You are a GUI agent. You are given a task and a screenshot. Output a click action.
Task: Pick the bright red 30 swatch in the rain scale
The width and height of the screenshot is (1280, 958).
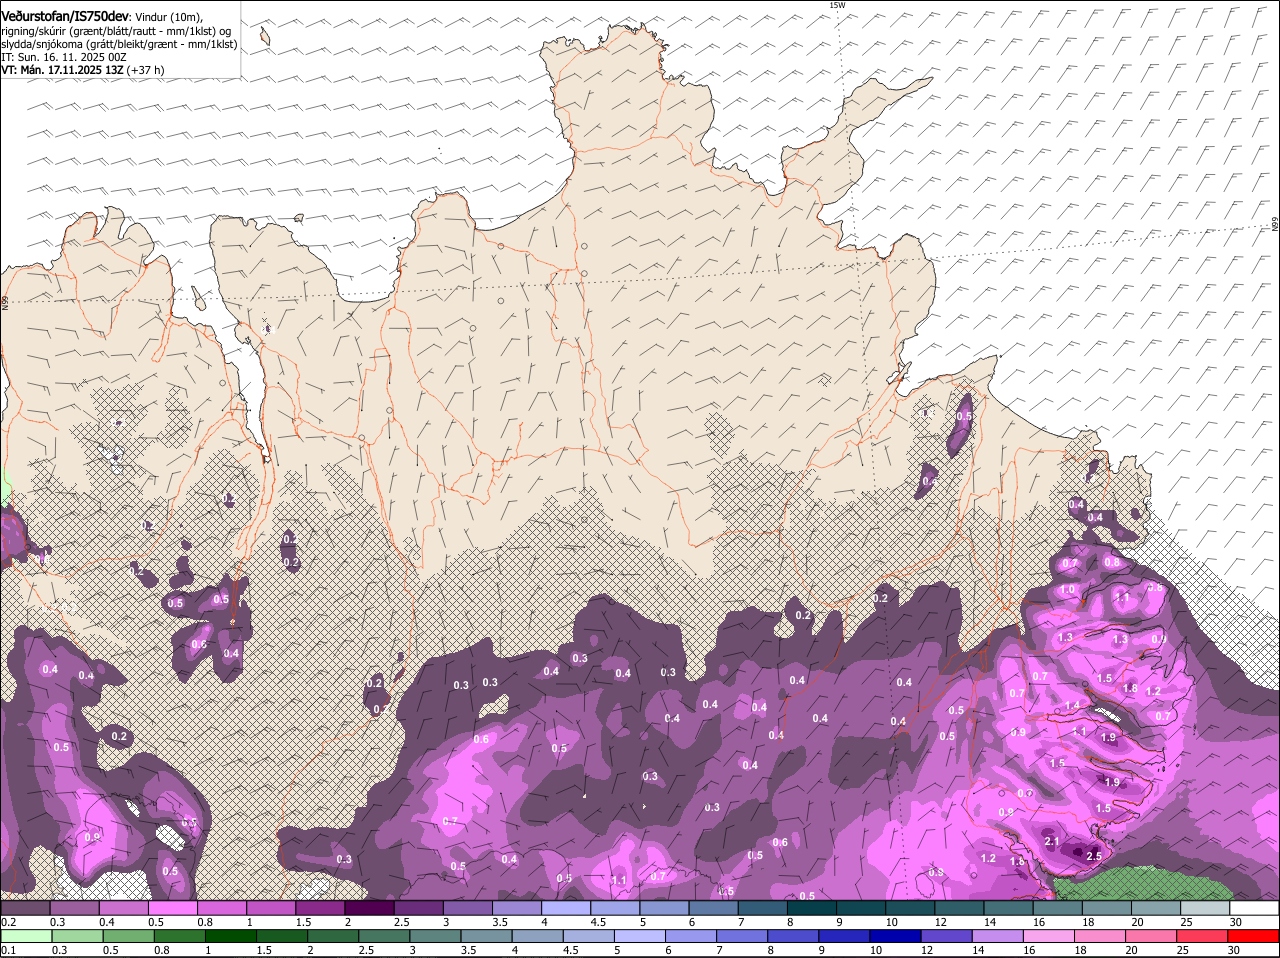(x=1254, y=936)
